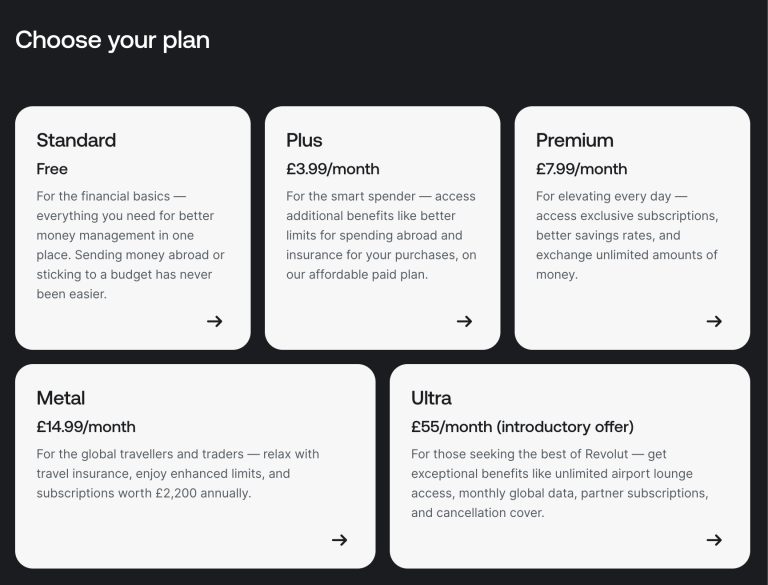
Task: Click the Premium plan description text
Action: 627,235
